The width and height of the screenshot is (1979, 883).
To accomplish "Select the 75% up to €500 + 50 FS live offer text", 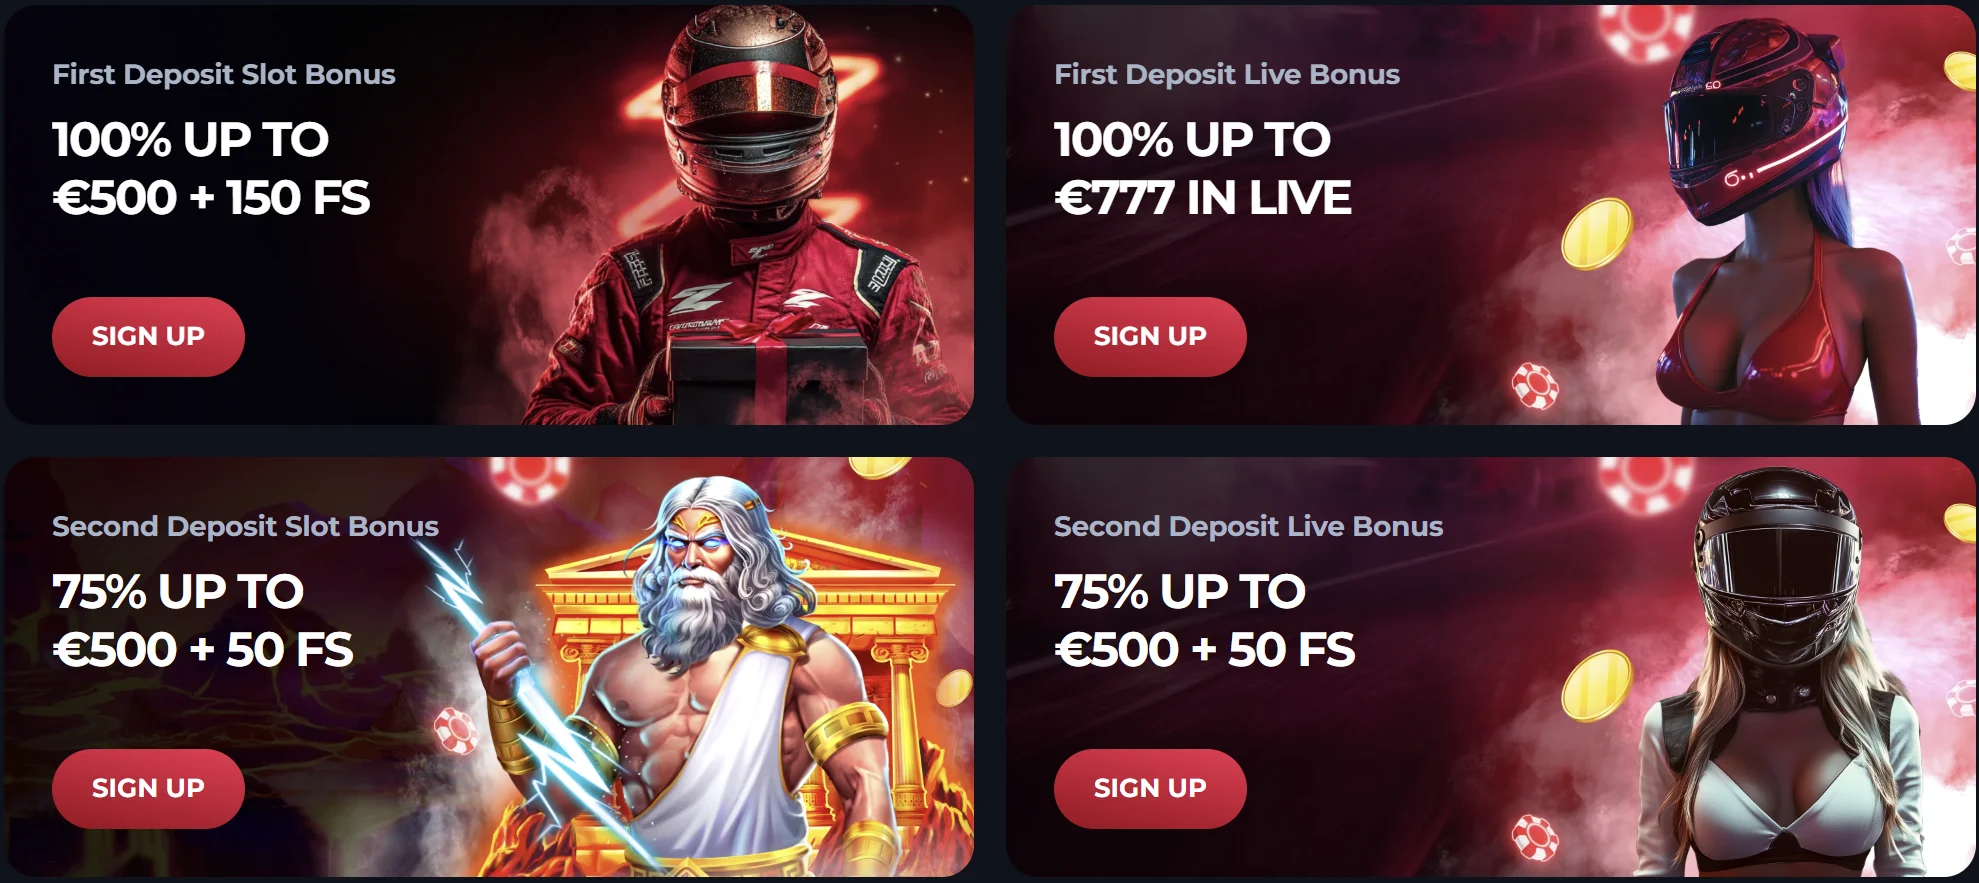I will click(1205, 620).
